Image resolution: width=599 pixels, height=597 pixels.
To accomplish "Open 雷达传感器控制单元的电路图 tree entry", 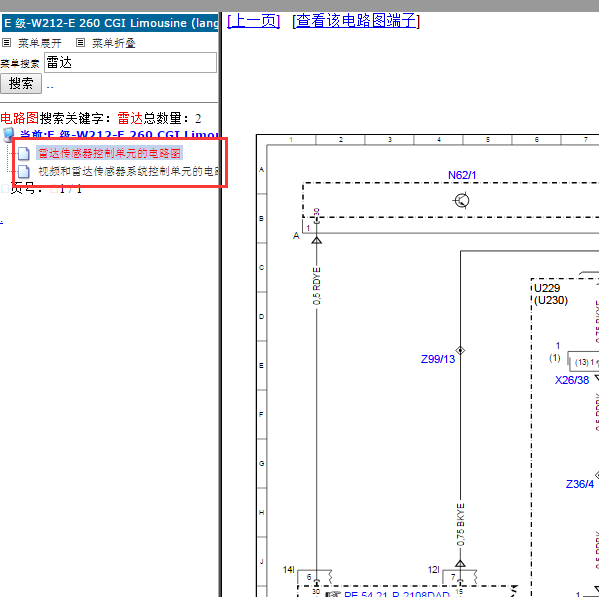I will coord(109,153).
